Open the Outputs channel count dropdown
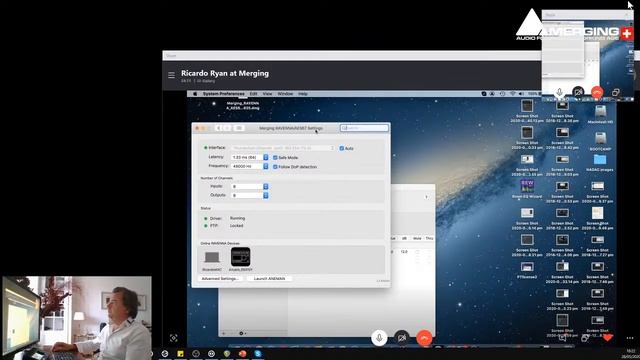Viewport: 640px width, 360px height. pos(250,196)
